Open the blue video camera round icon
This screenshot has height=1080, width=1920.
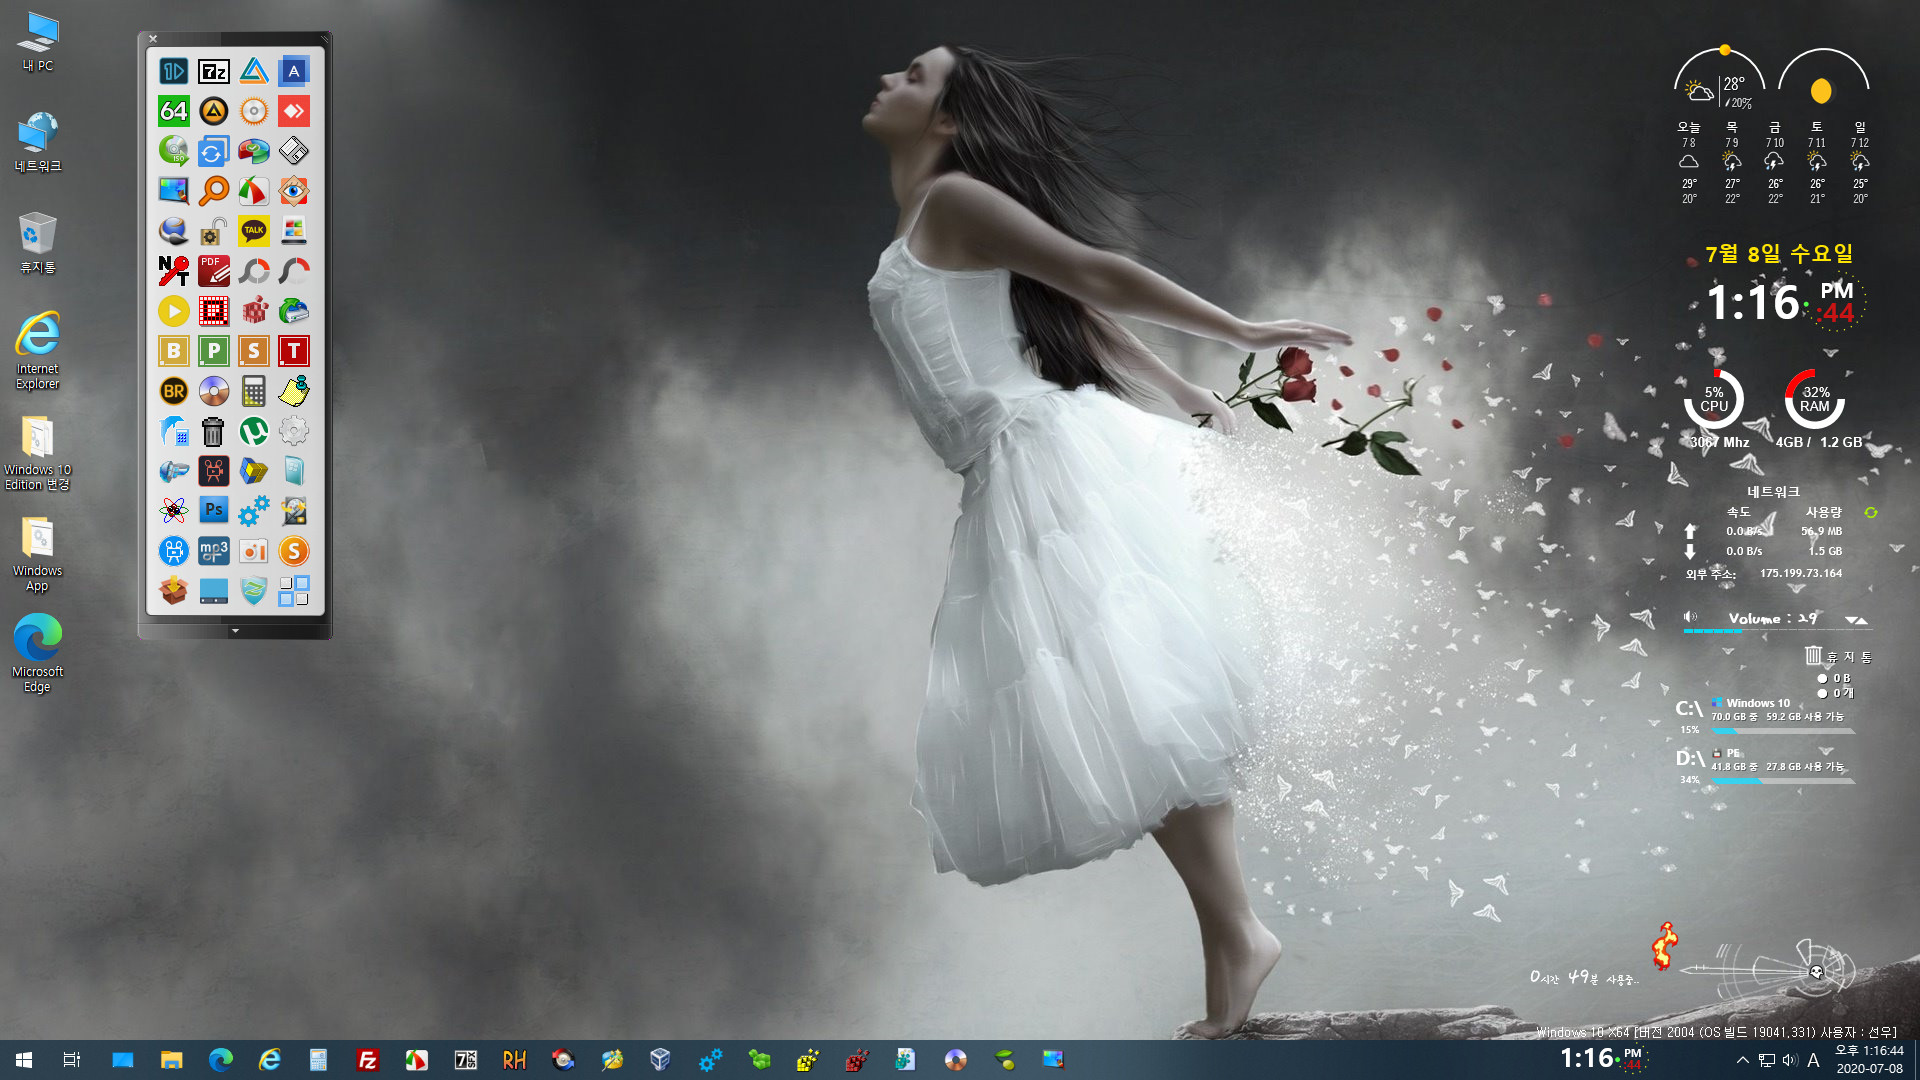click(x=173, y=551)
